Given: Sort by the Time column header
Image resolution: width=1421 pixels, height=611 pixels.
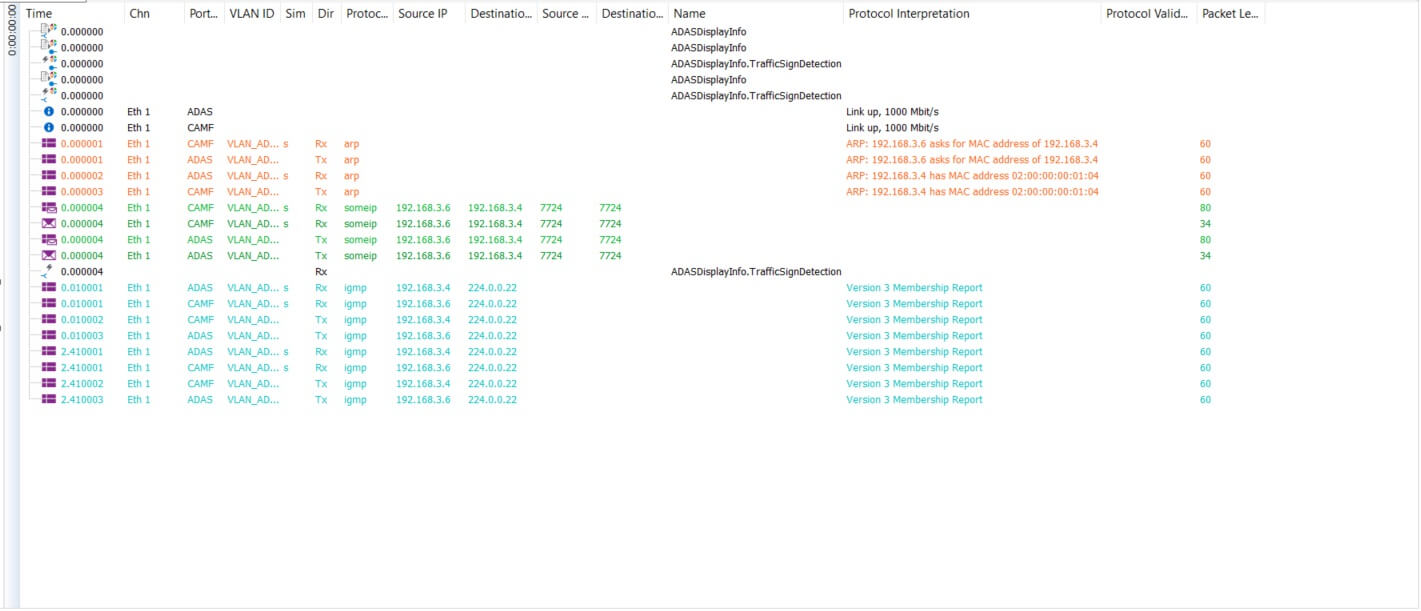Looking at the screenshot, I should click(39, 14).
